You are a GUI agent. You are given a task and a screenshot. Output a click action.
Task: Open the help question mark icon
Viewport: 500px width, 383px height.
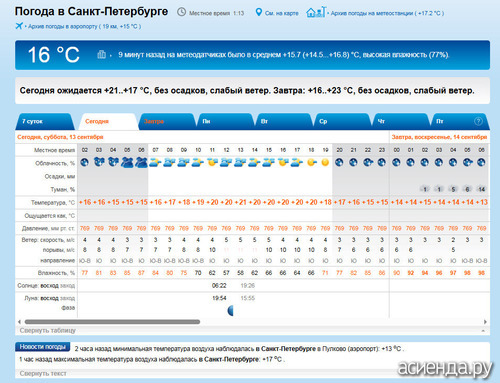478,121
